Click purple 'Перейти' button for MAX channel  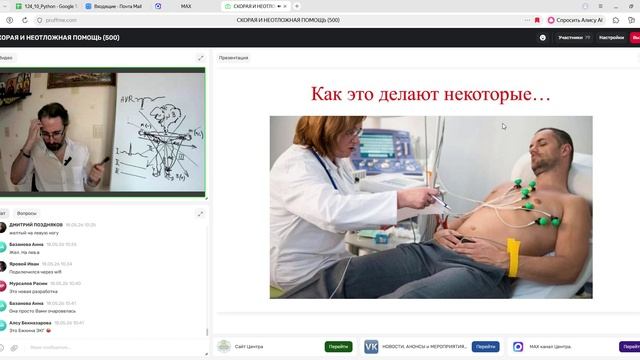coord(630,347)
